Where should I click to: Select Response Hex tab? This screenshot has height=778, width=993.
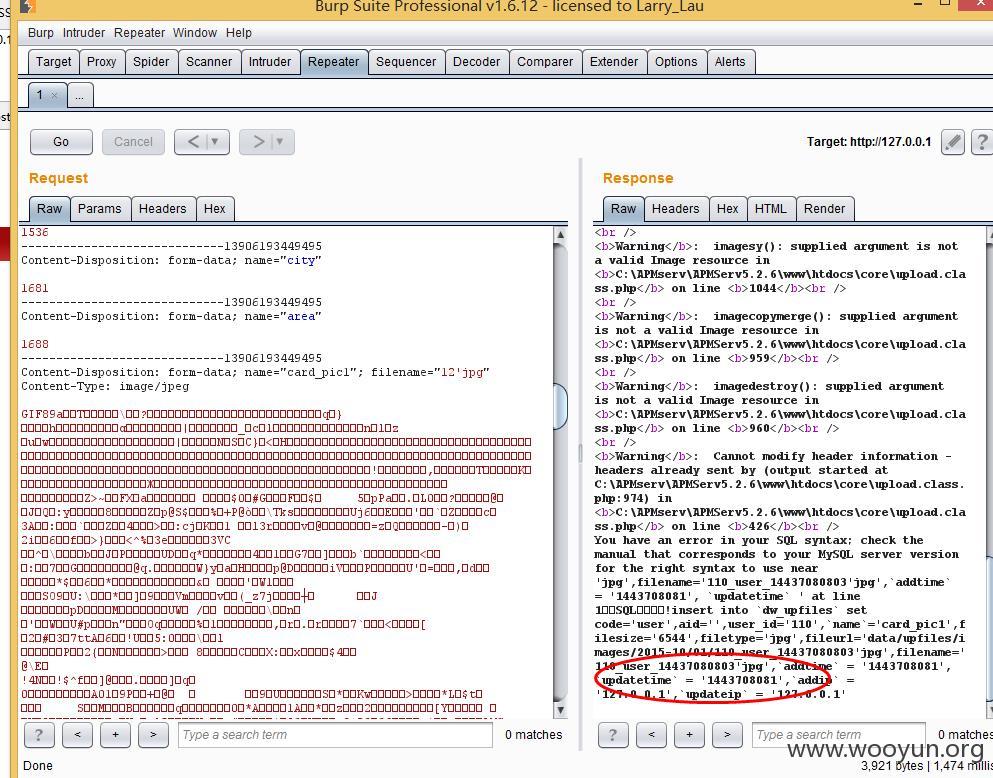pos(728,209)
